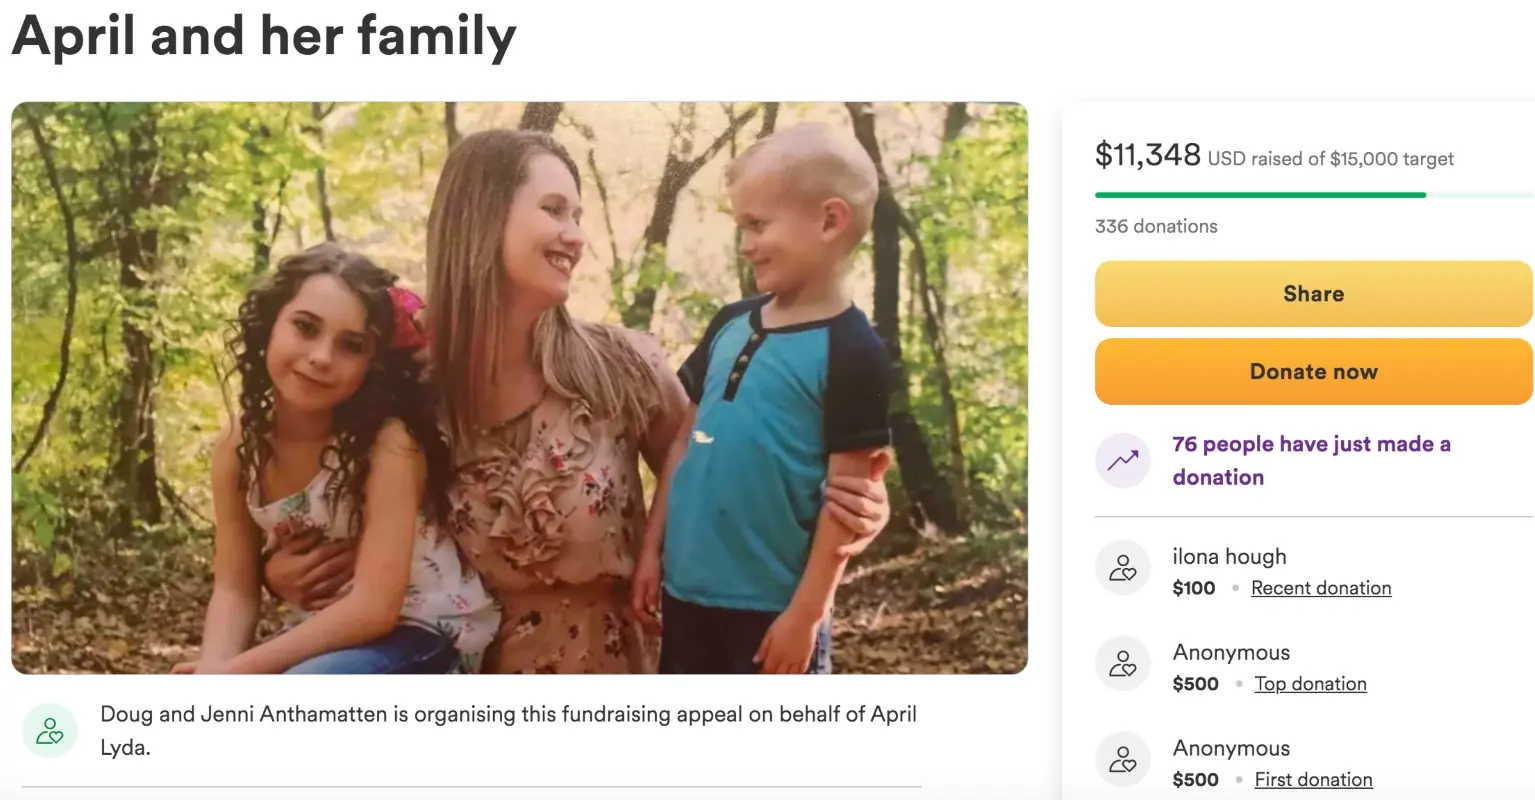Click the donor name ilona hough
The height and width of the screenshot is (800, 1535).
coord(1229,557)
